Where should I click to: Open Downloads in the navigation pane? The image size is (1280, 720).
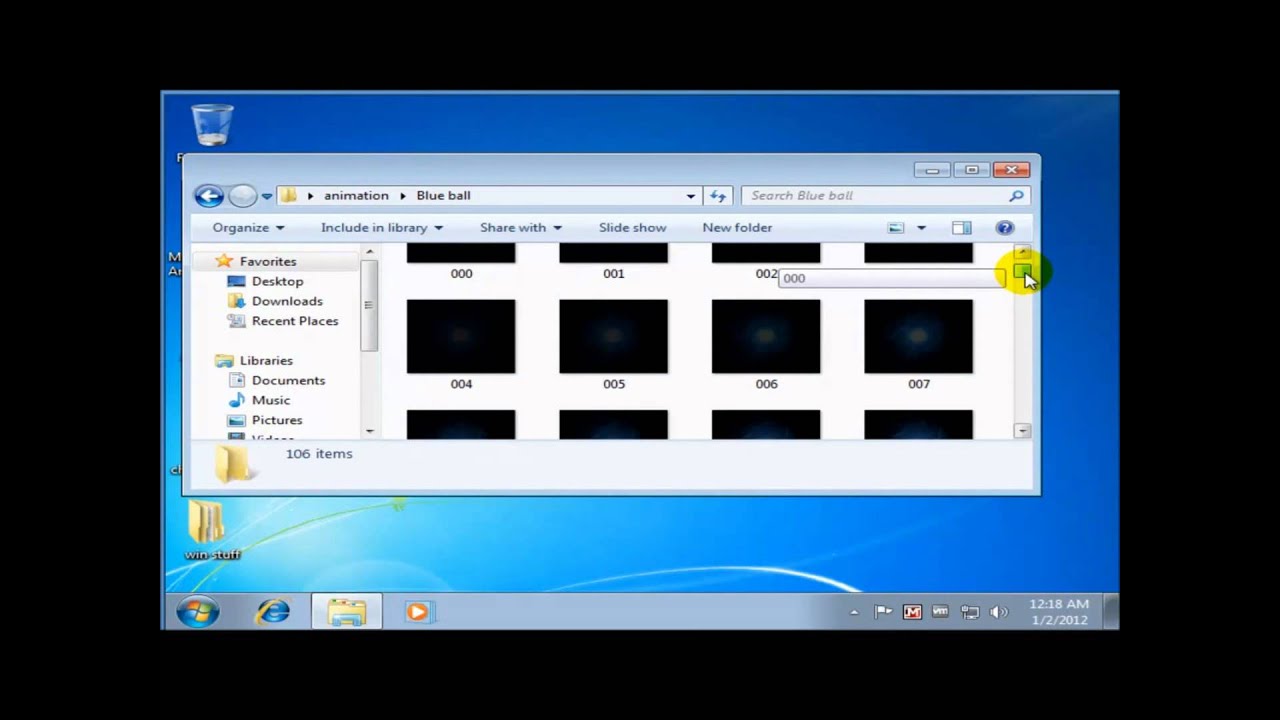click(287, 301)
